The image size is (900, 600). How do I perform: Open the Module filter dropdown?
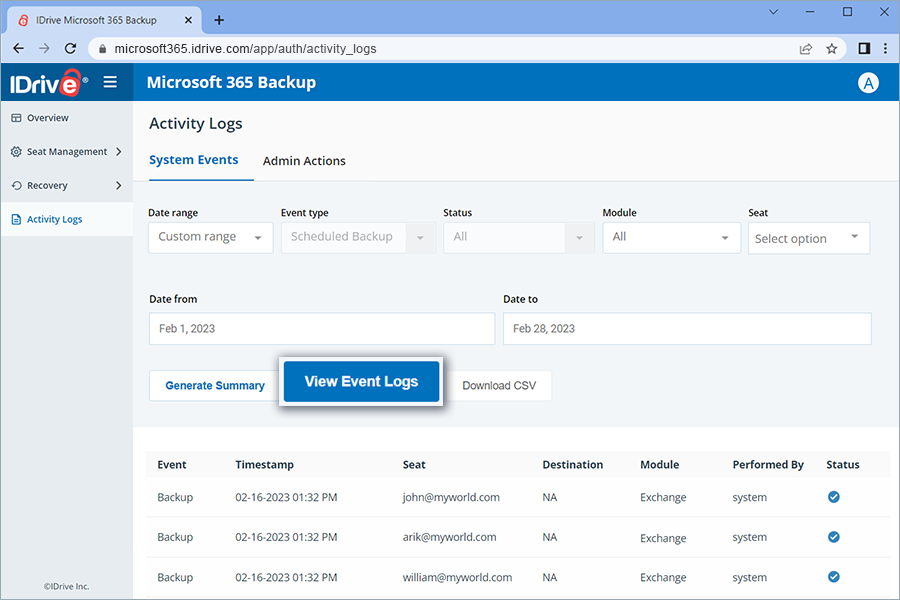(671, 238)
